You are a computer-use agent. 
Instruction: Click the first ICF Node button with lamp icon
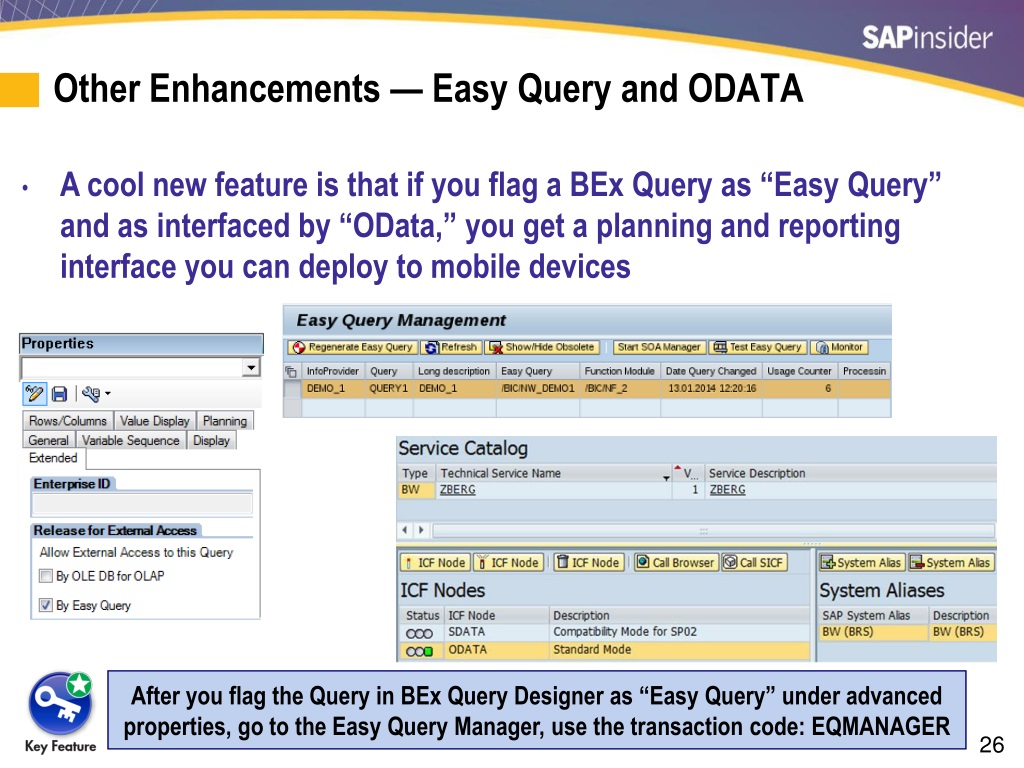point(434,562)
